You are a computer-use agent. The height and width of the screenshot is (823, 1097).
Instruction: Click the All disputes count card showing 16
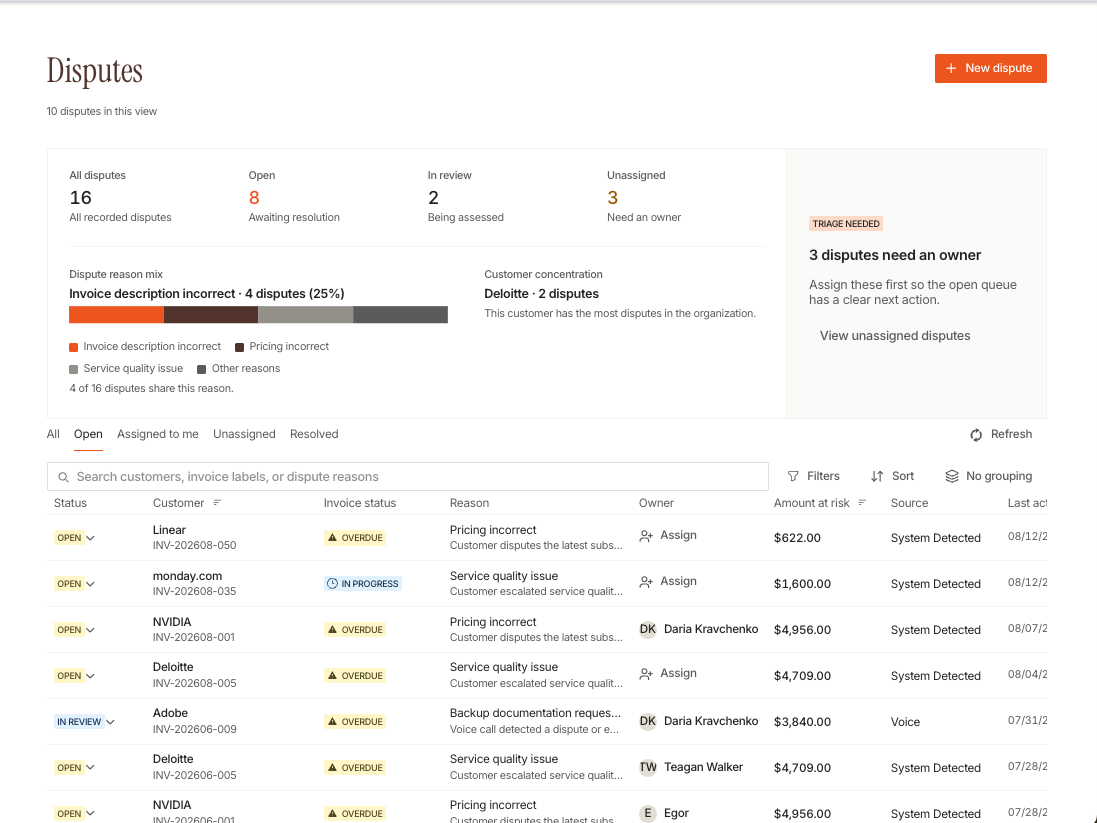point(120,197)
